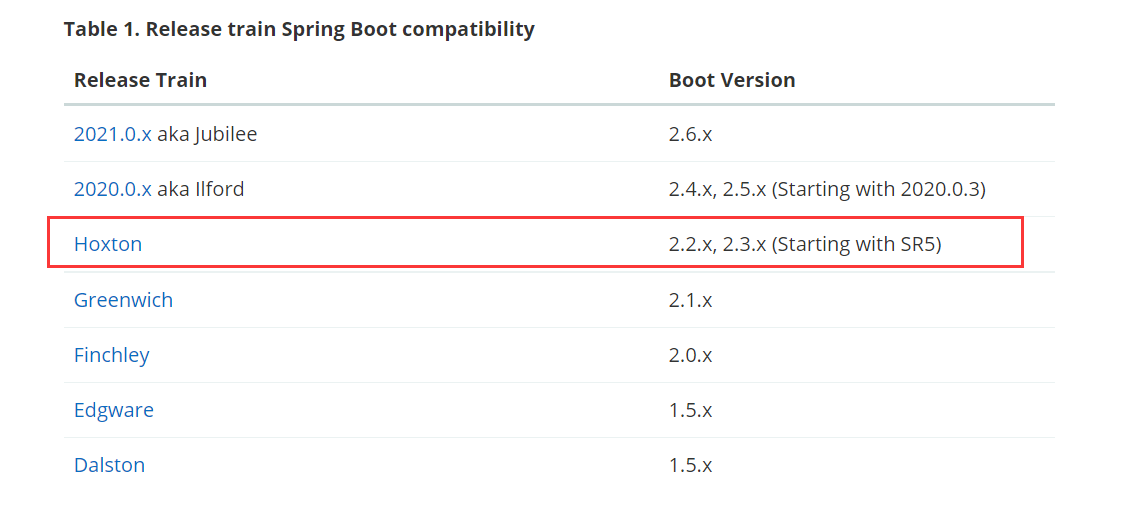Screen dimensions: 1148x522
Task: Click the 'aka Jubilee' text
Action: (207, 134)
